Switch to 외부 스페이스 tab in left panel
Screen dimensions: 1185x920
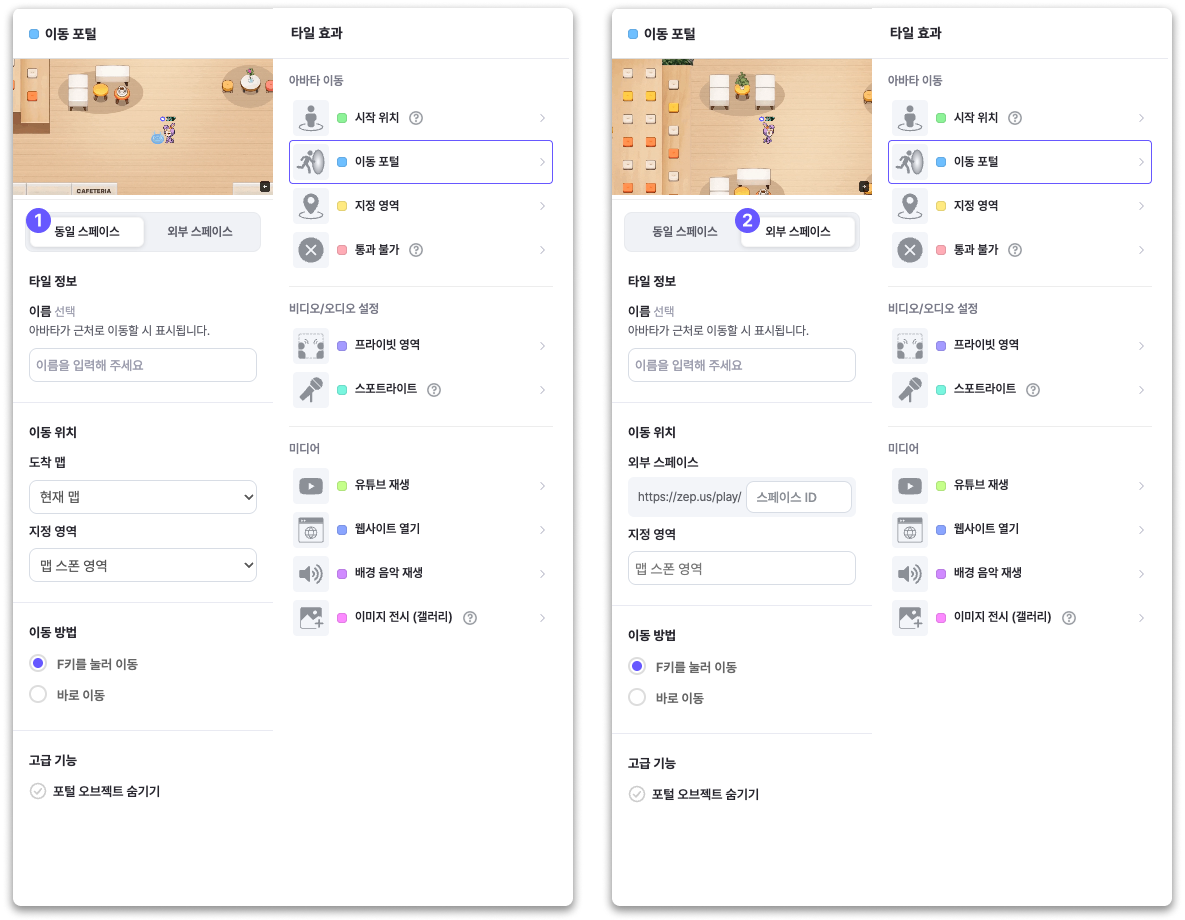click(x=200, y=231)
